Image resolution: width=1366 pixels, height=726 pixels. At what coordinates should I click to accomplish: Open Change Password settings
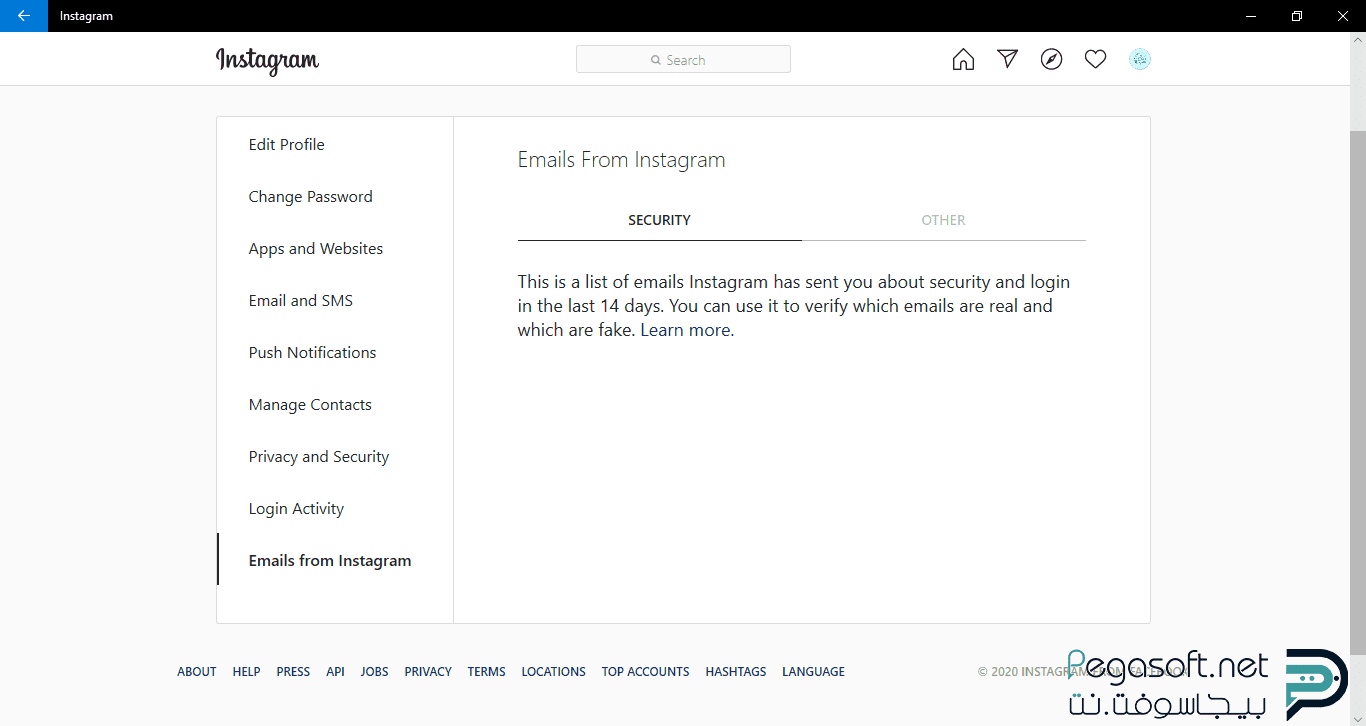pyautogui.click(x=335, y=196)
